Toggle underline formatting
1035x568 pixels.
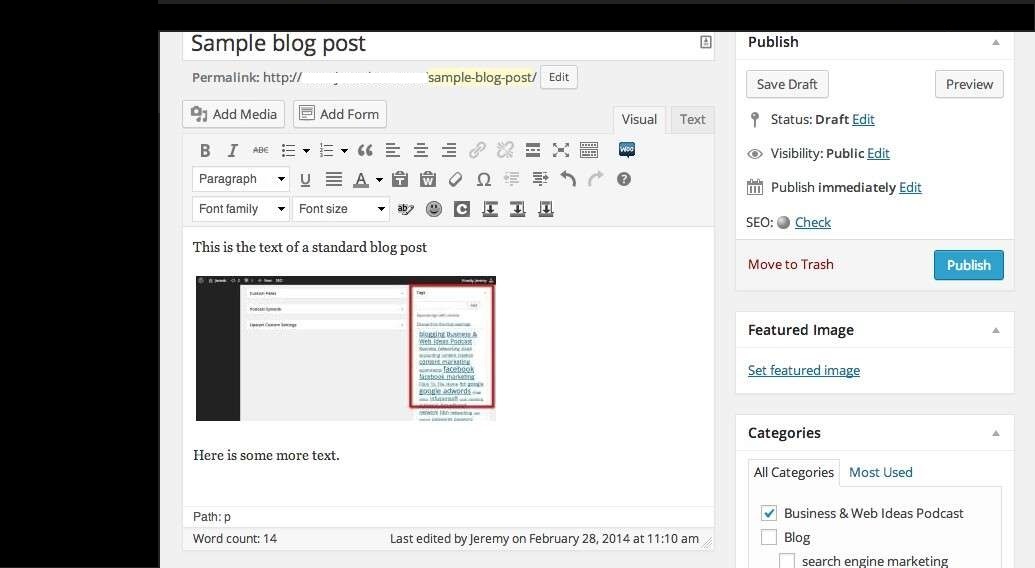[x=305, y=179]
